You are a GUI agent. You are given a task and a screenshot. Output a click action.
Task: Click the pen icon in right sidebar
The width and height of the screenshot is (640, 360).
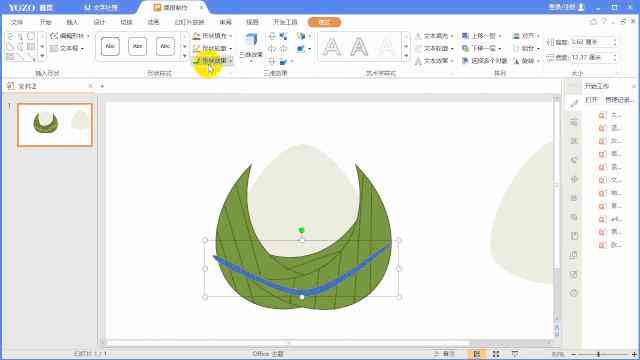pyautogui.click(x=574, y=104)
